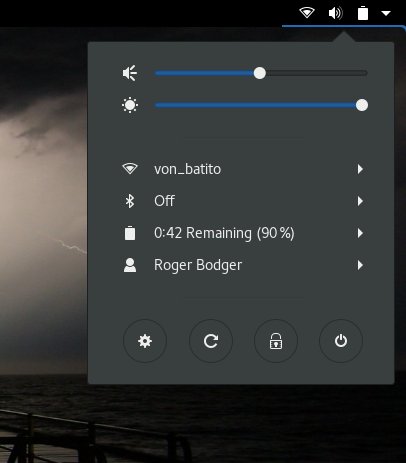
Task: Click the brightness sun icon
Action: coord(130,105)
